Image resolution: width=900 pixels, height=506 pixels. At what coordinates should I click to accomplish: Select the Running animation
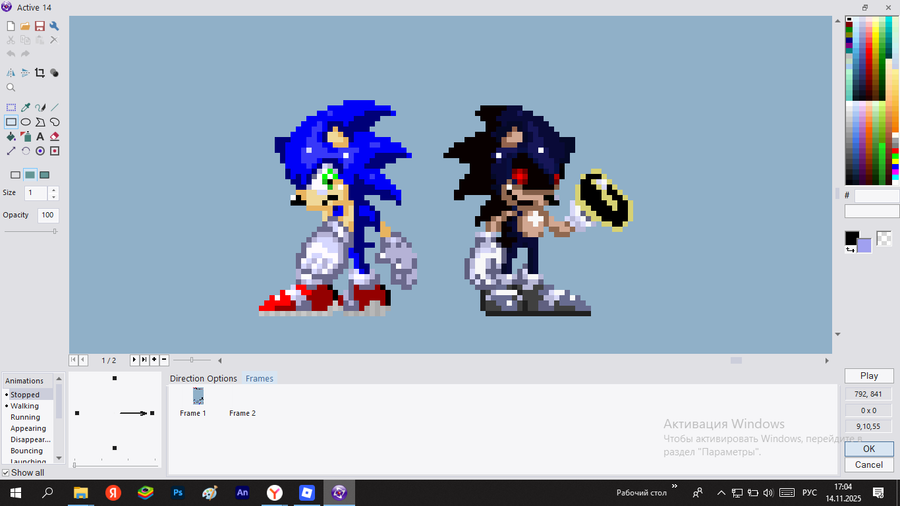(25, 417)
